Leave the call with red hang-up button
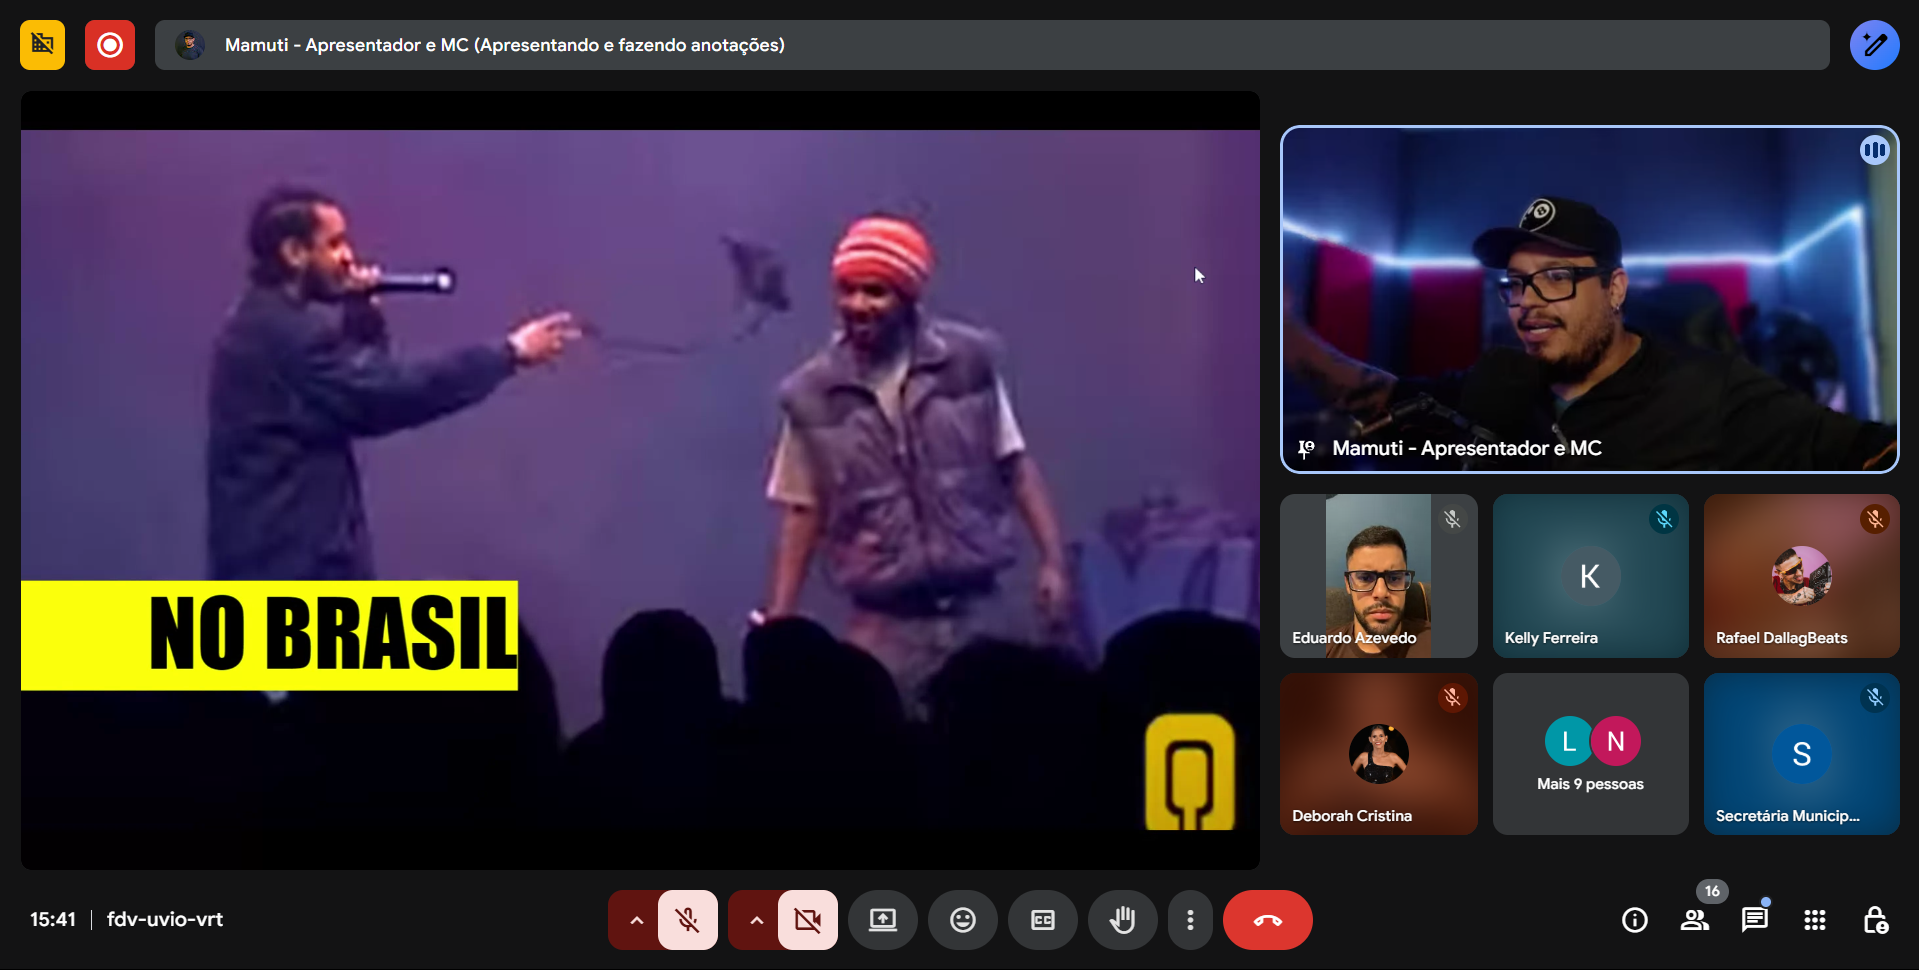 [1267, 920]
